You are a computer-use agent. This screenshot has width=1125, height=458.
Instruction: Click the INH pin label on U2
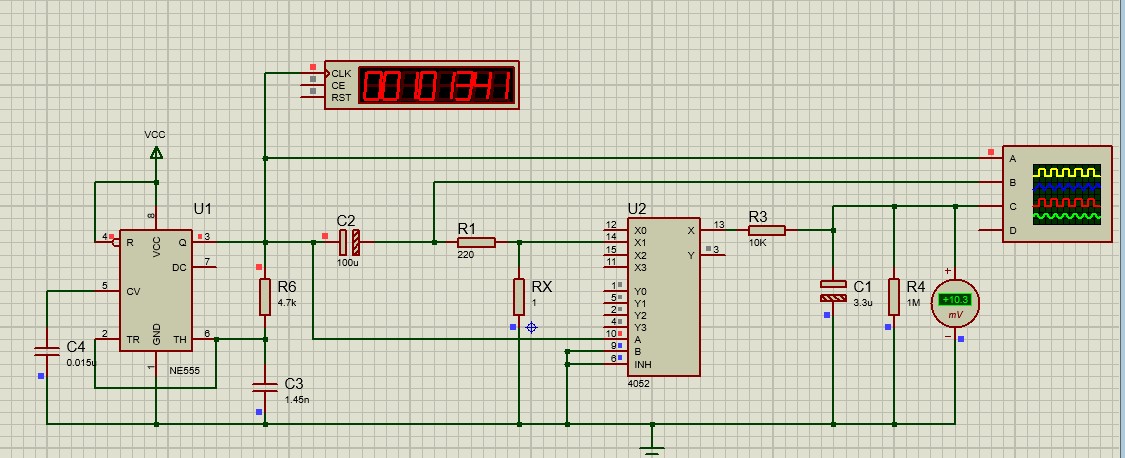(641, 364)
